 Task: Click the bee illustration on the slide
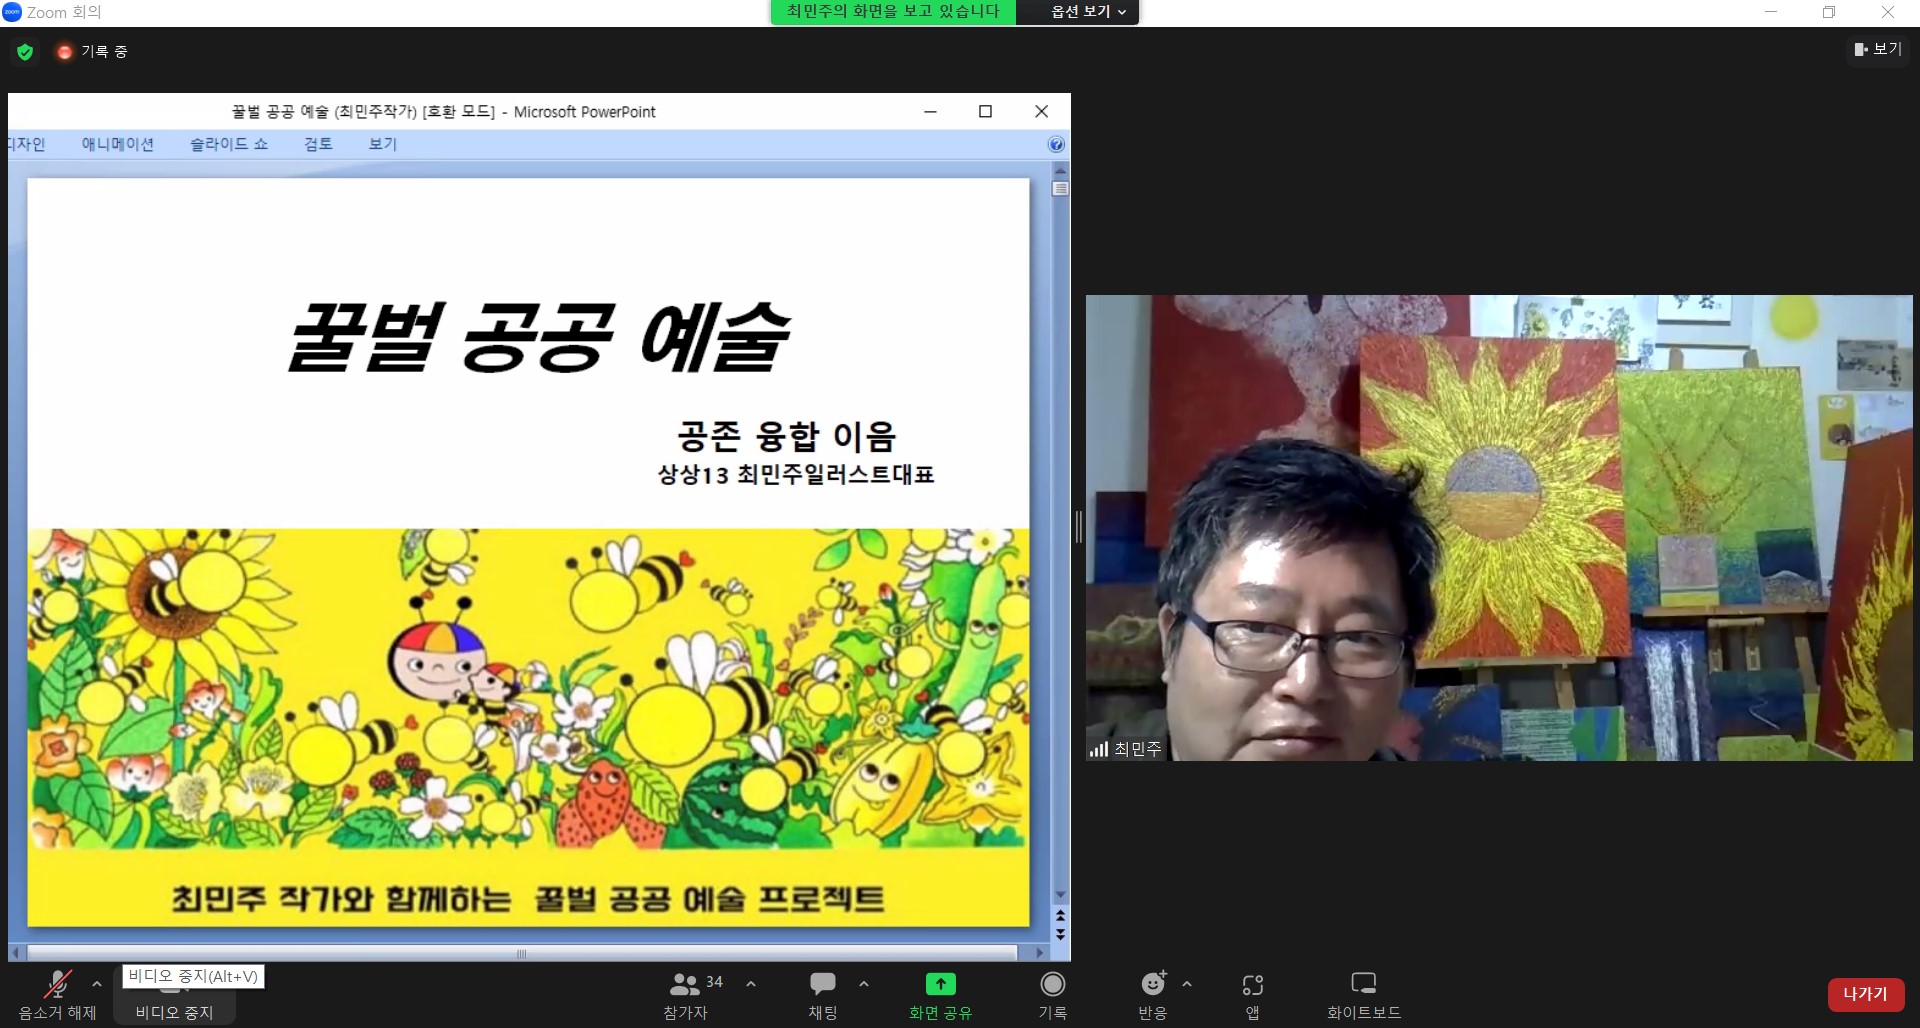pyautogui.click(x=528, y=688)
